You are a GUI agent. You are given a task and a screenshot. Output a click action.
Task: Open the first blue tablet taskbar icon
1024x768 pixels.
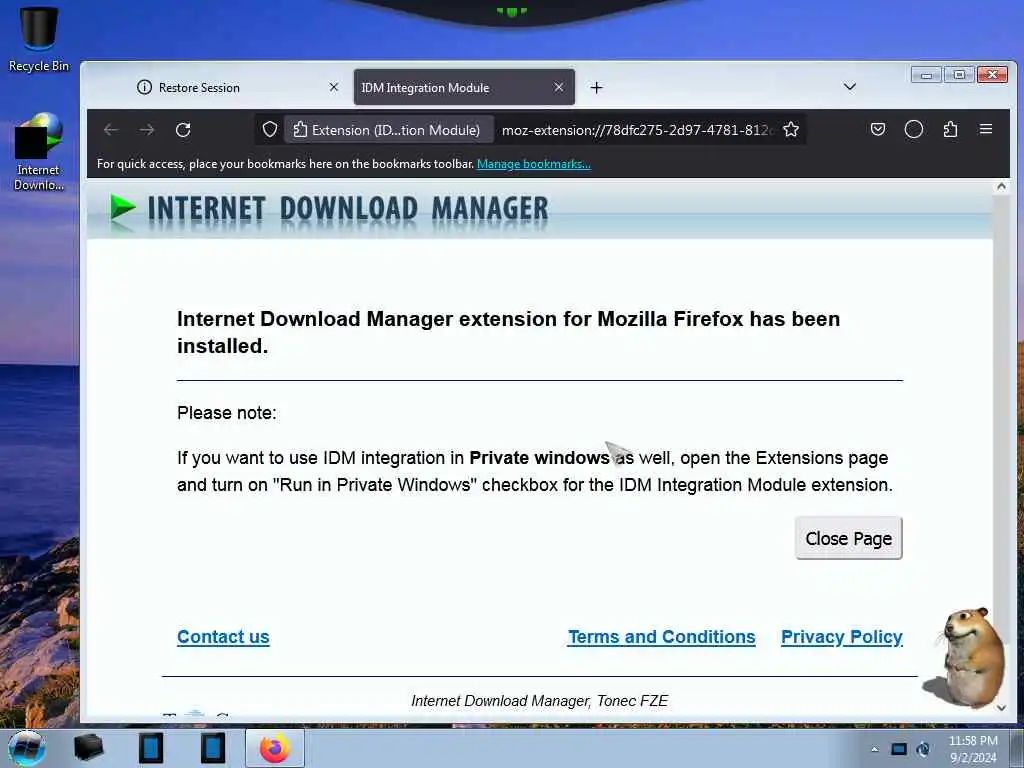[151, 748]
